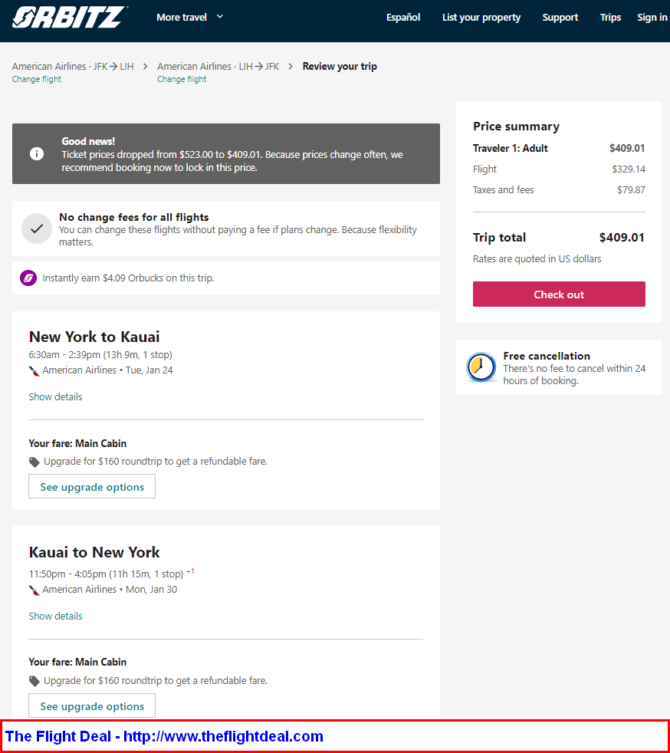Click the Orbitz logo
Screen dimensions: 670x753
pos(70,17)
